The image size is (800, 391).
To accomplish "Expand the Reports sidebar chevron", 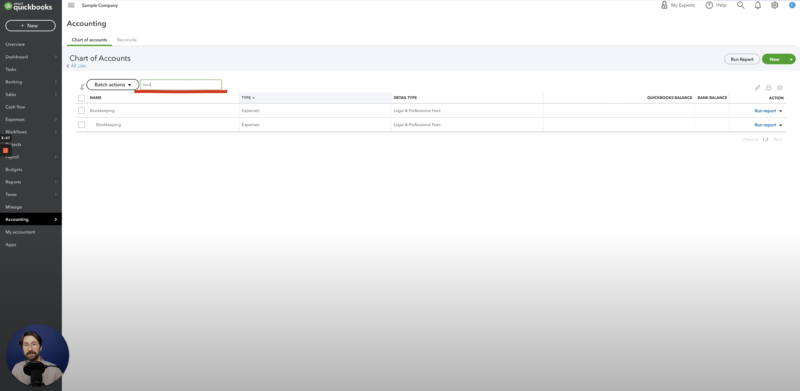I will click(56, 182).
